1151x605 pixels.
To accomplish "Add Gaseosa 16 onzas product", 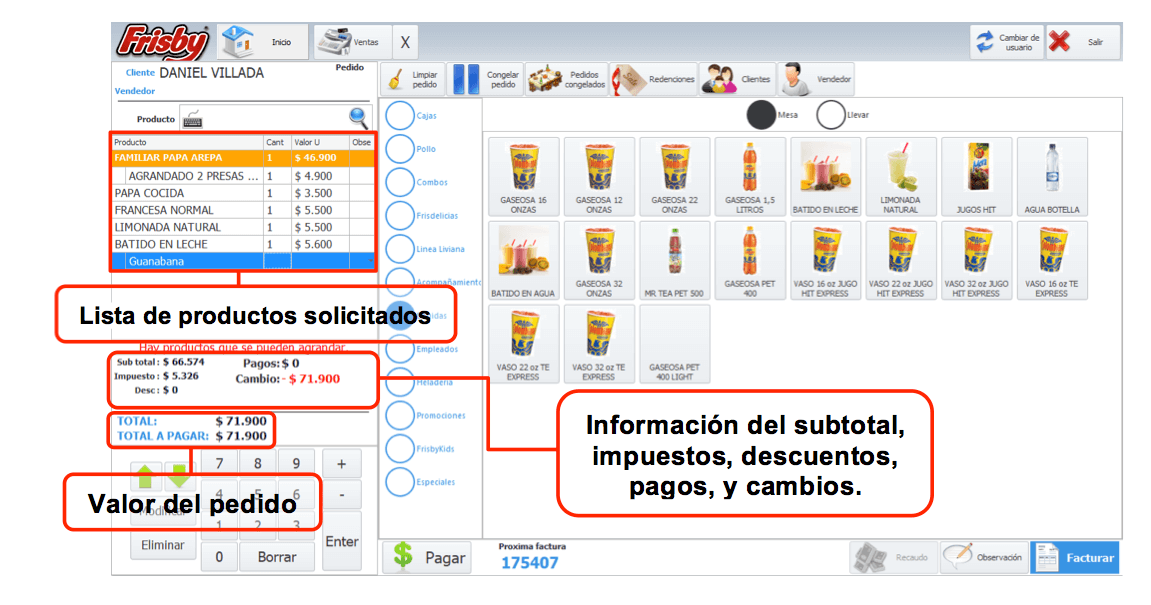I will click(x=523, y=177).
